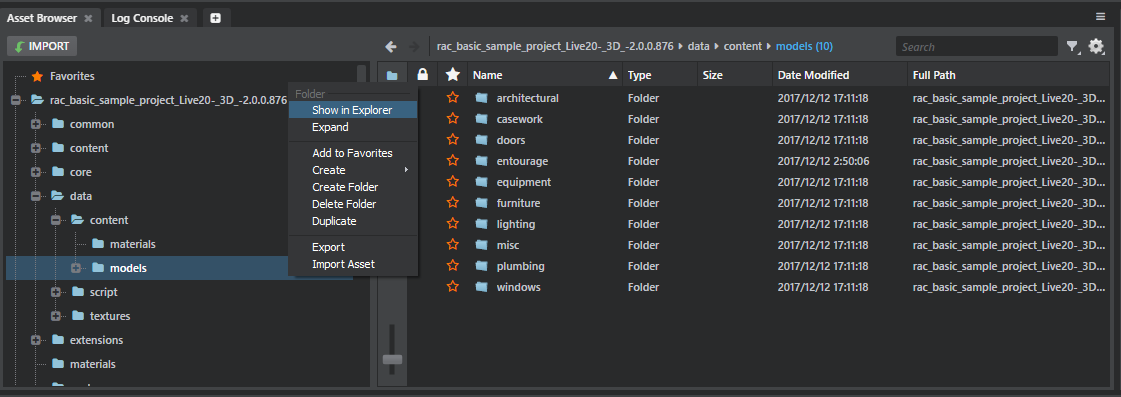Toggle favorite star for windows folder

(x=452, y=287)
